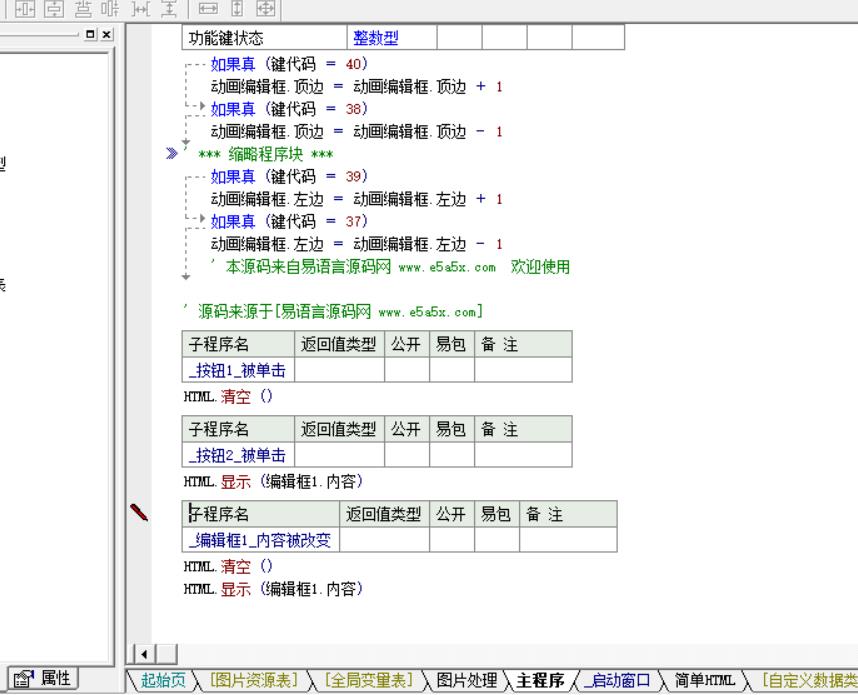
Task: Click the last HTML.显示 (编辑框1.内容) line
Action: pos(273,589)
